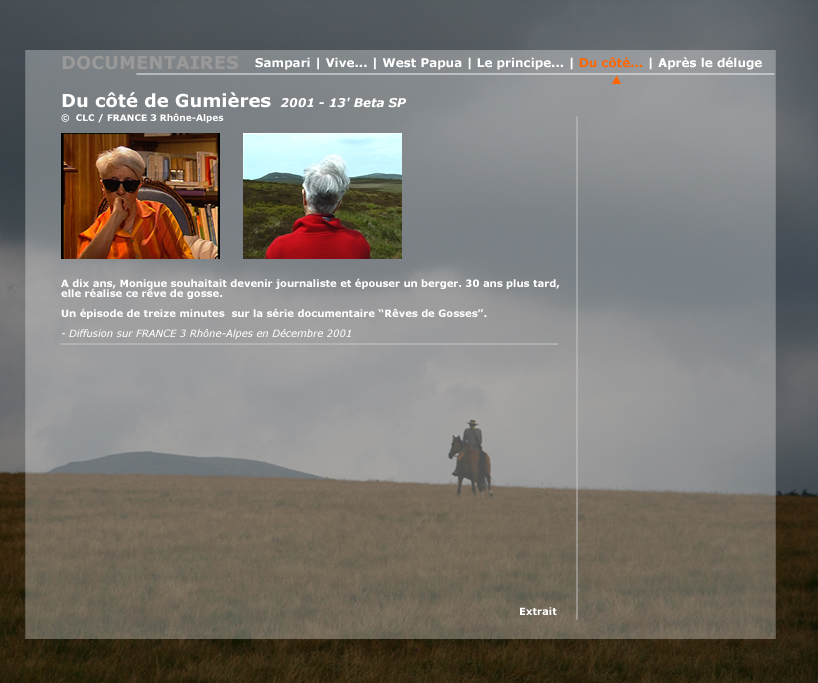Click the line Un épisode de treize minutes
Viewport: 818px width, 683px height.
[x=274, y=314]
